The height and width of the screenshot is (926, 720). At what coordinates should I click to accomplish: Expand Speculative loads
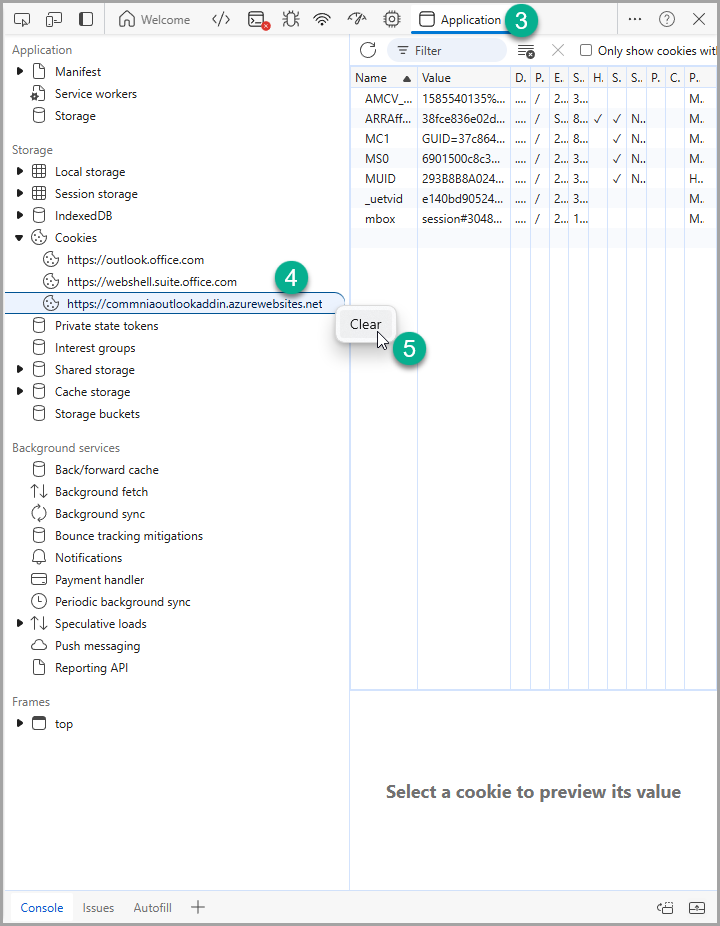click(x=19, y=624)
